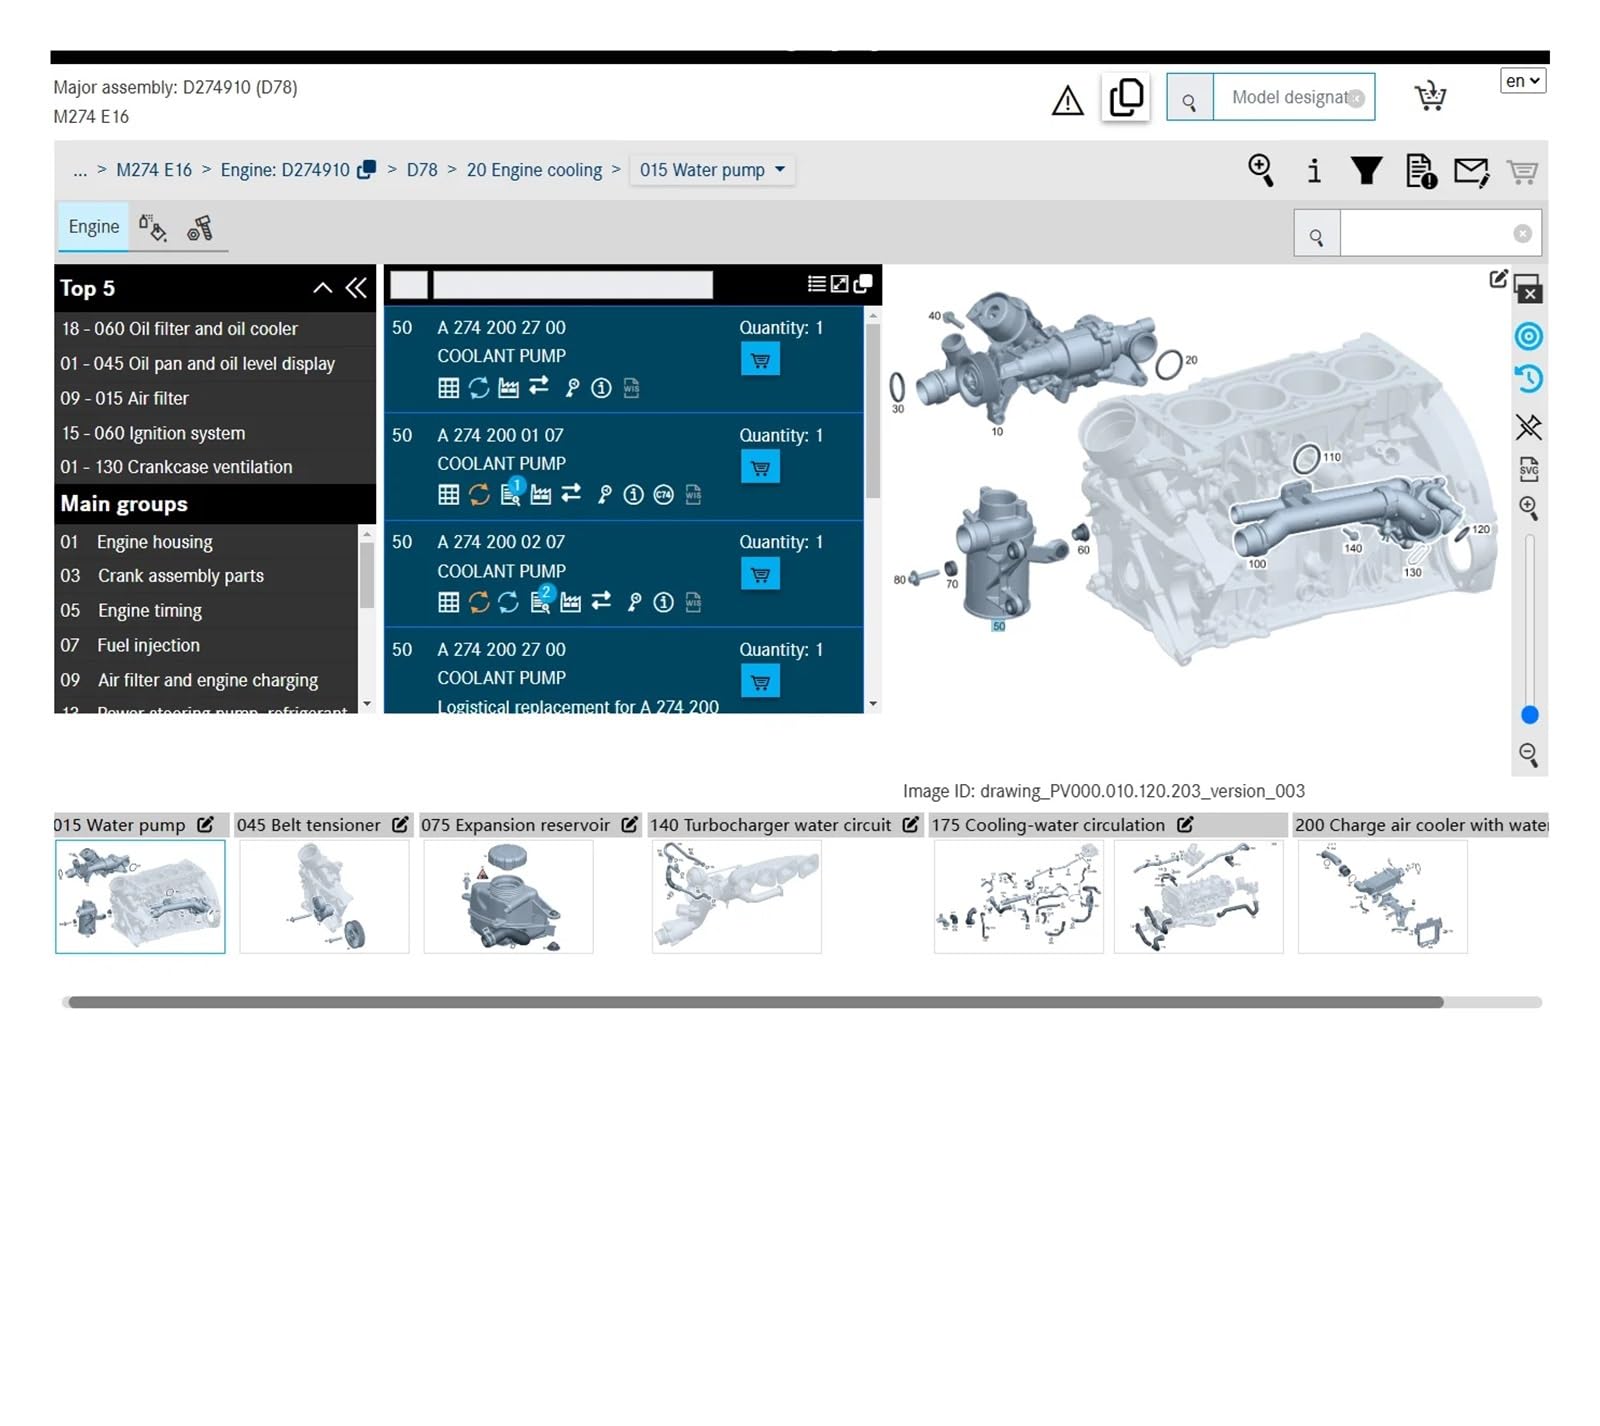Open the 140 Turbocharger water circuit thumbnail
1600x1426 pixels.
736,897
